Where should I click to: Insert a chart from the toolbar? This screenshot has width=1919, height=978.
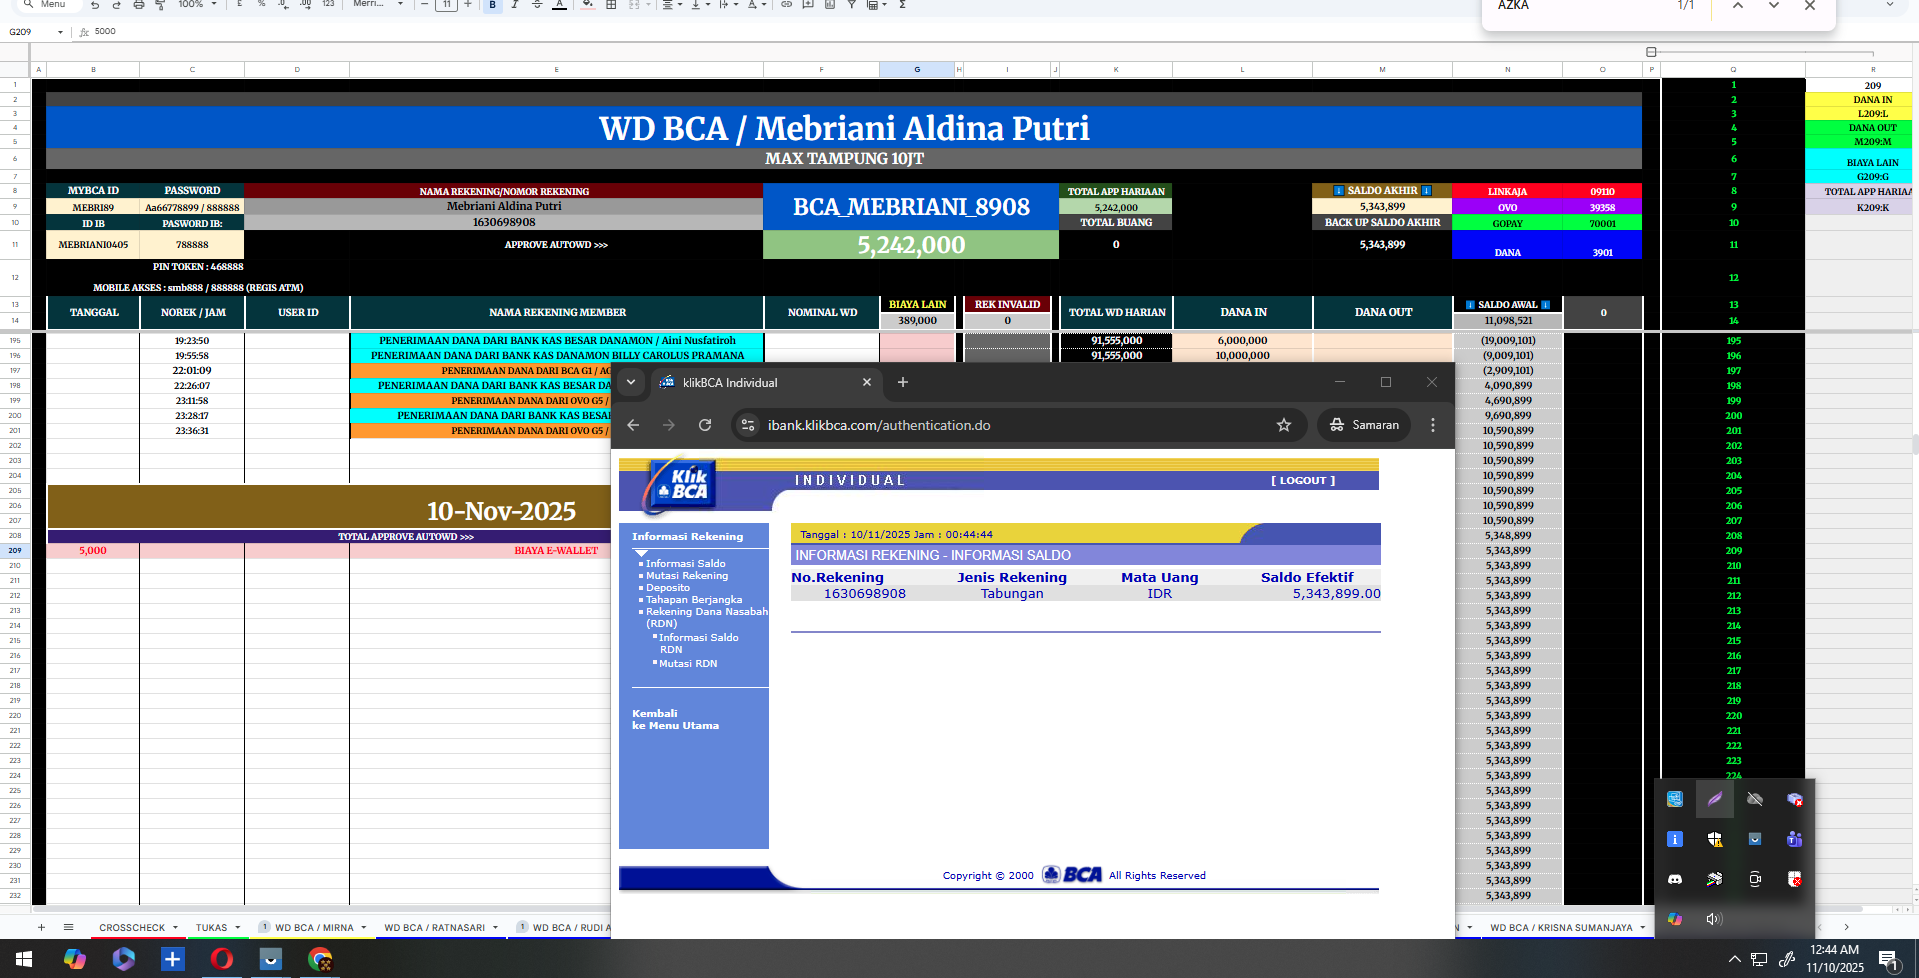click(830, 5)
